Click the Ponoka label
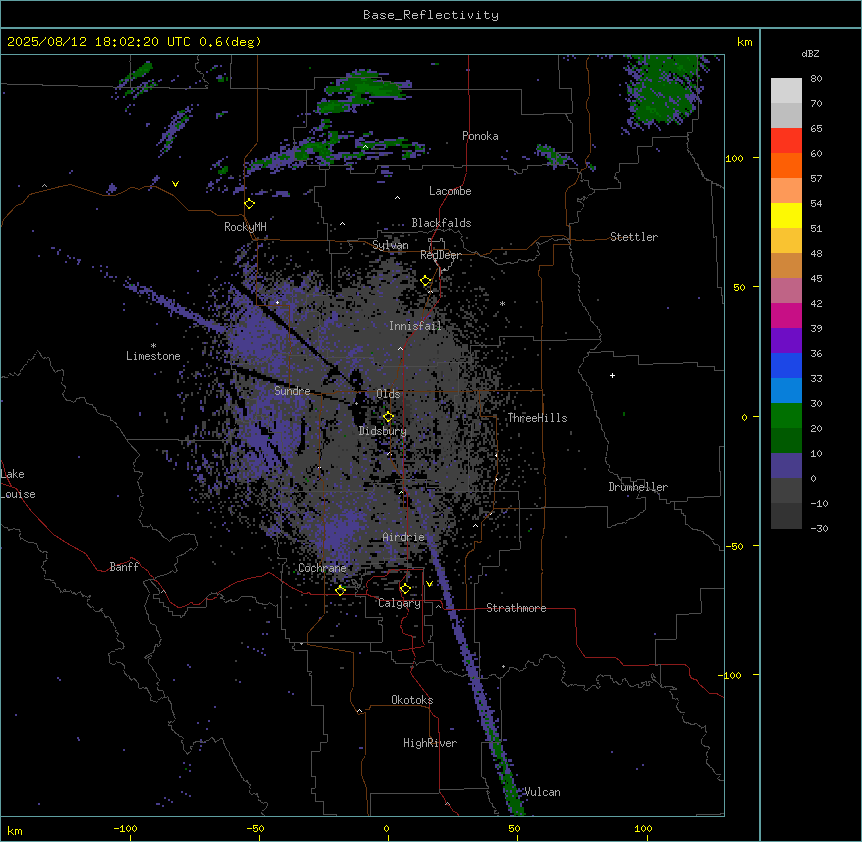This screenshot has width=862, height=842. (480, 136)
